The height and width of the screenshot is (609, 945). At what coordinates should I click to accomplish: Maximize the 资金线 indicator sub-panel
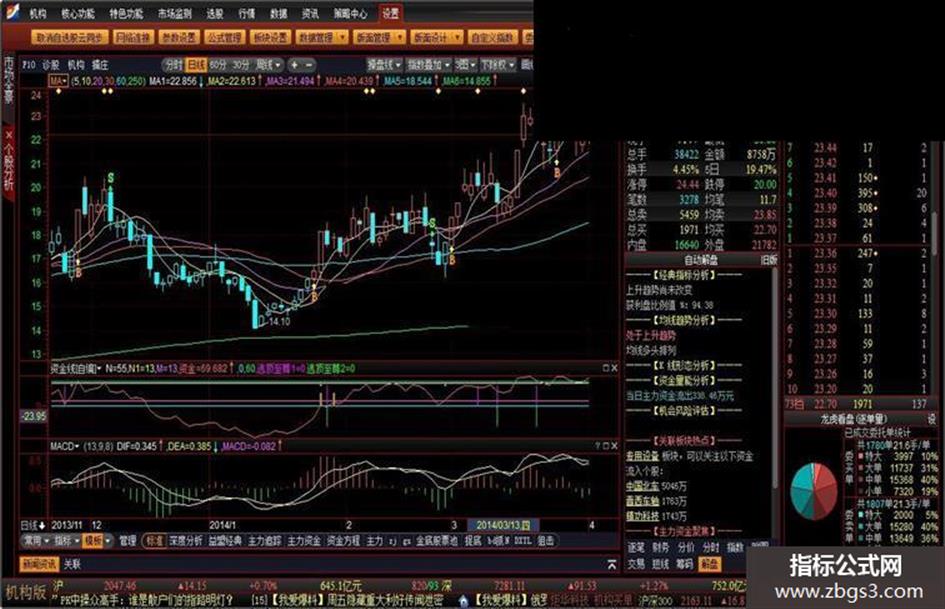click(606, 368)
